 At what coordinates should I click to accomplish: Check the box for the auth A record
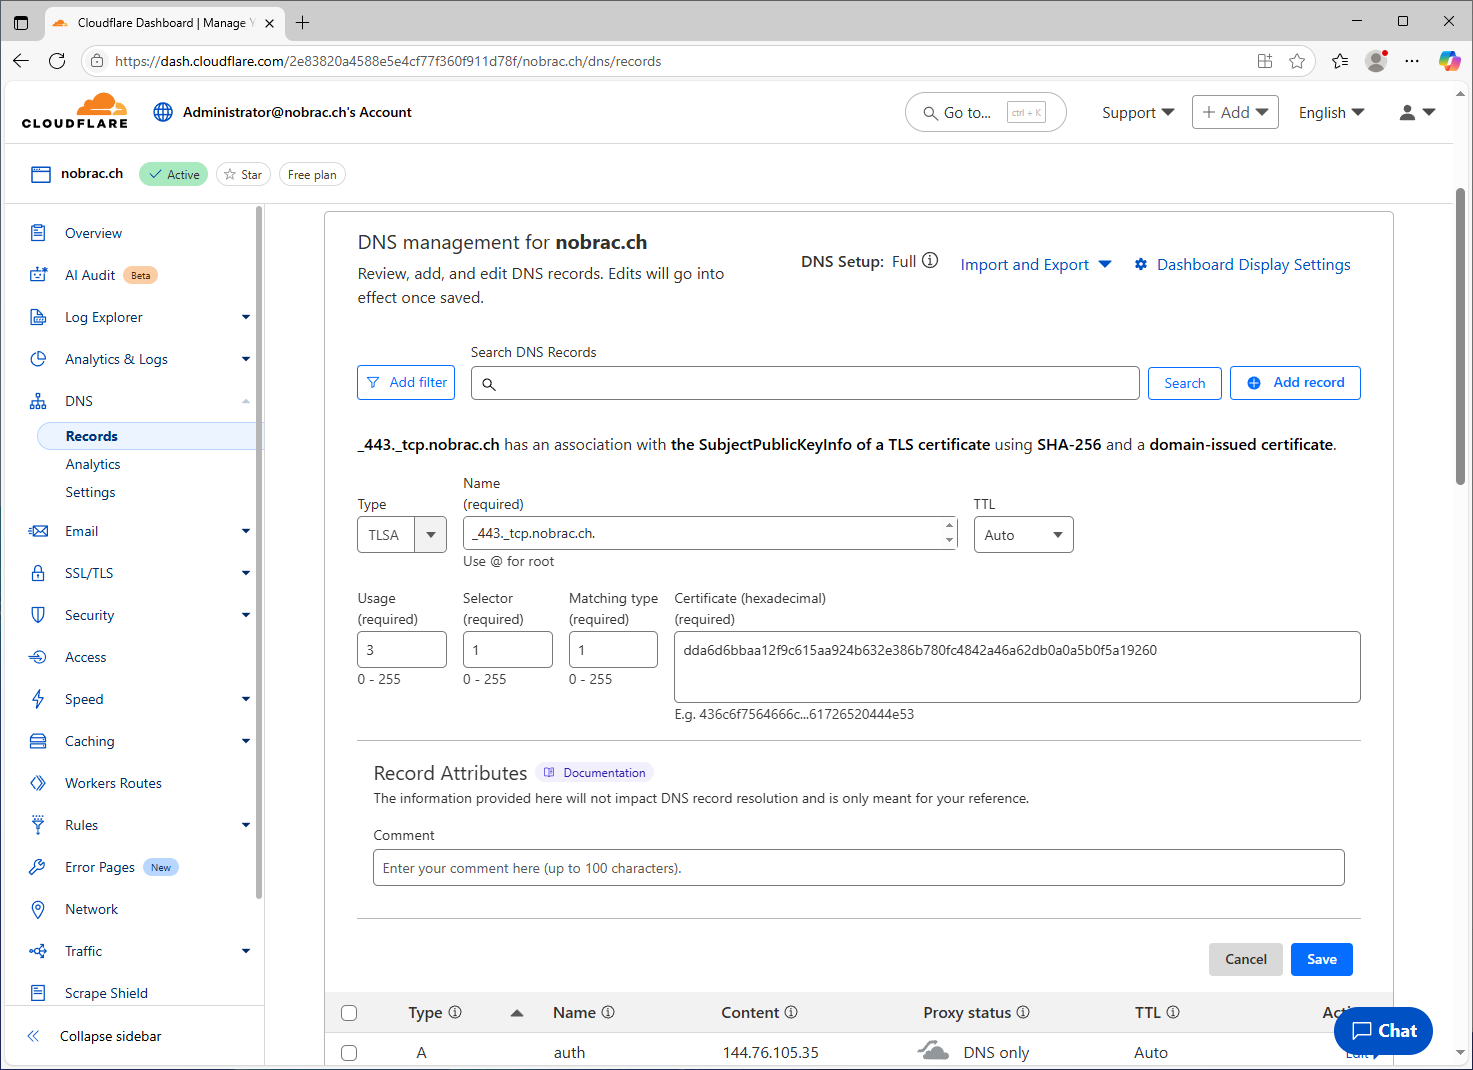click(349, 1053)
